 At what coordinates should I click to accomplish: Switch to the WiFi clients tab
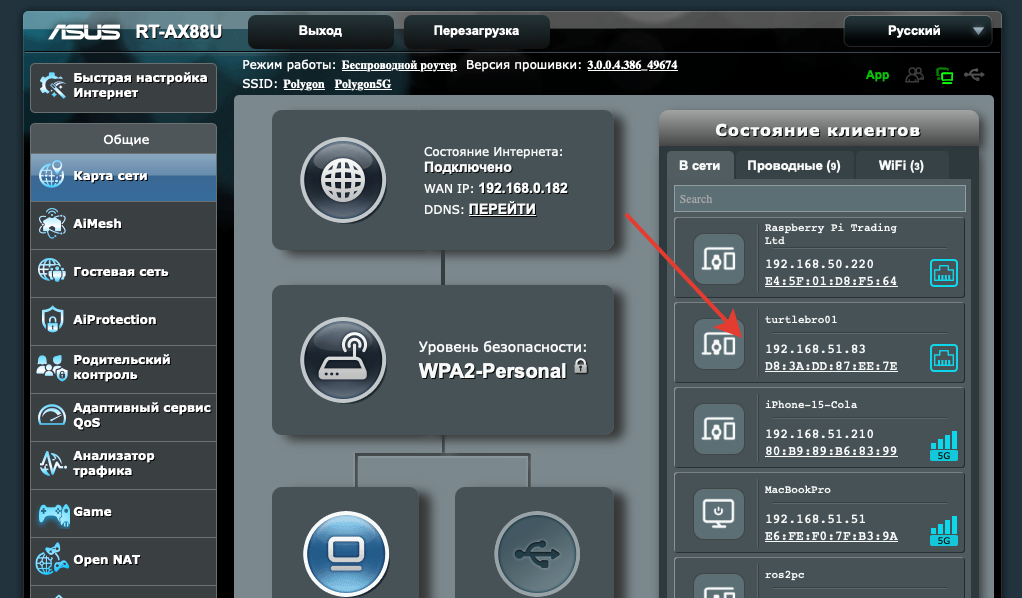900,165
